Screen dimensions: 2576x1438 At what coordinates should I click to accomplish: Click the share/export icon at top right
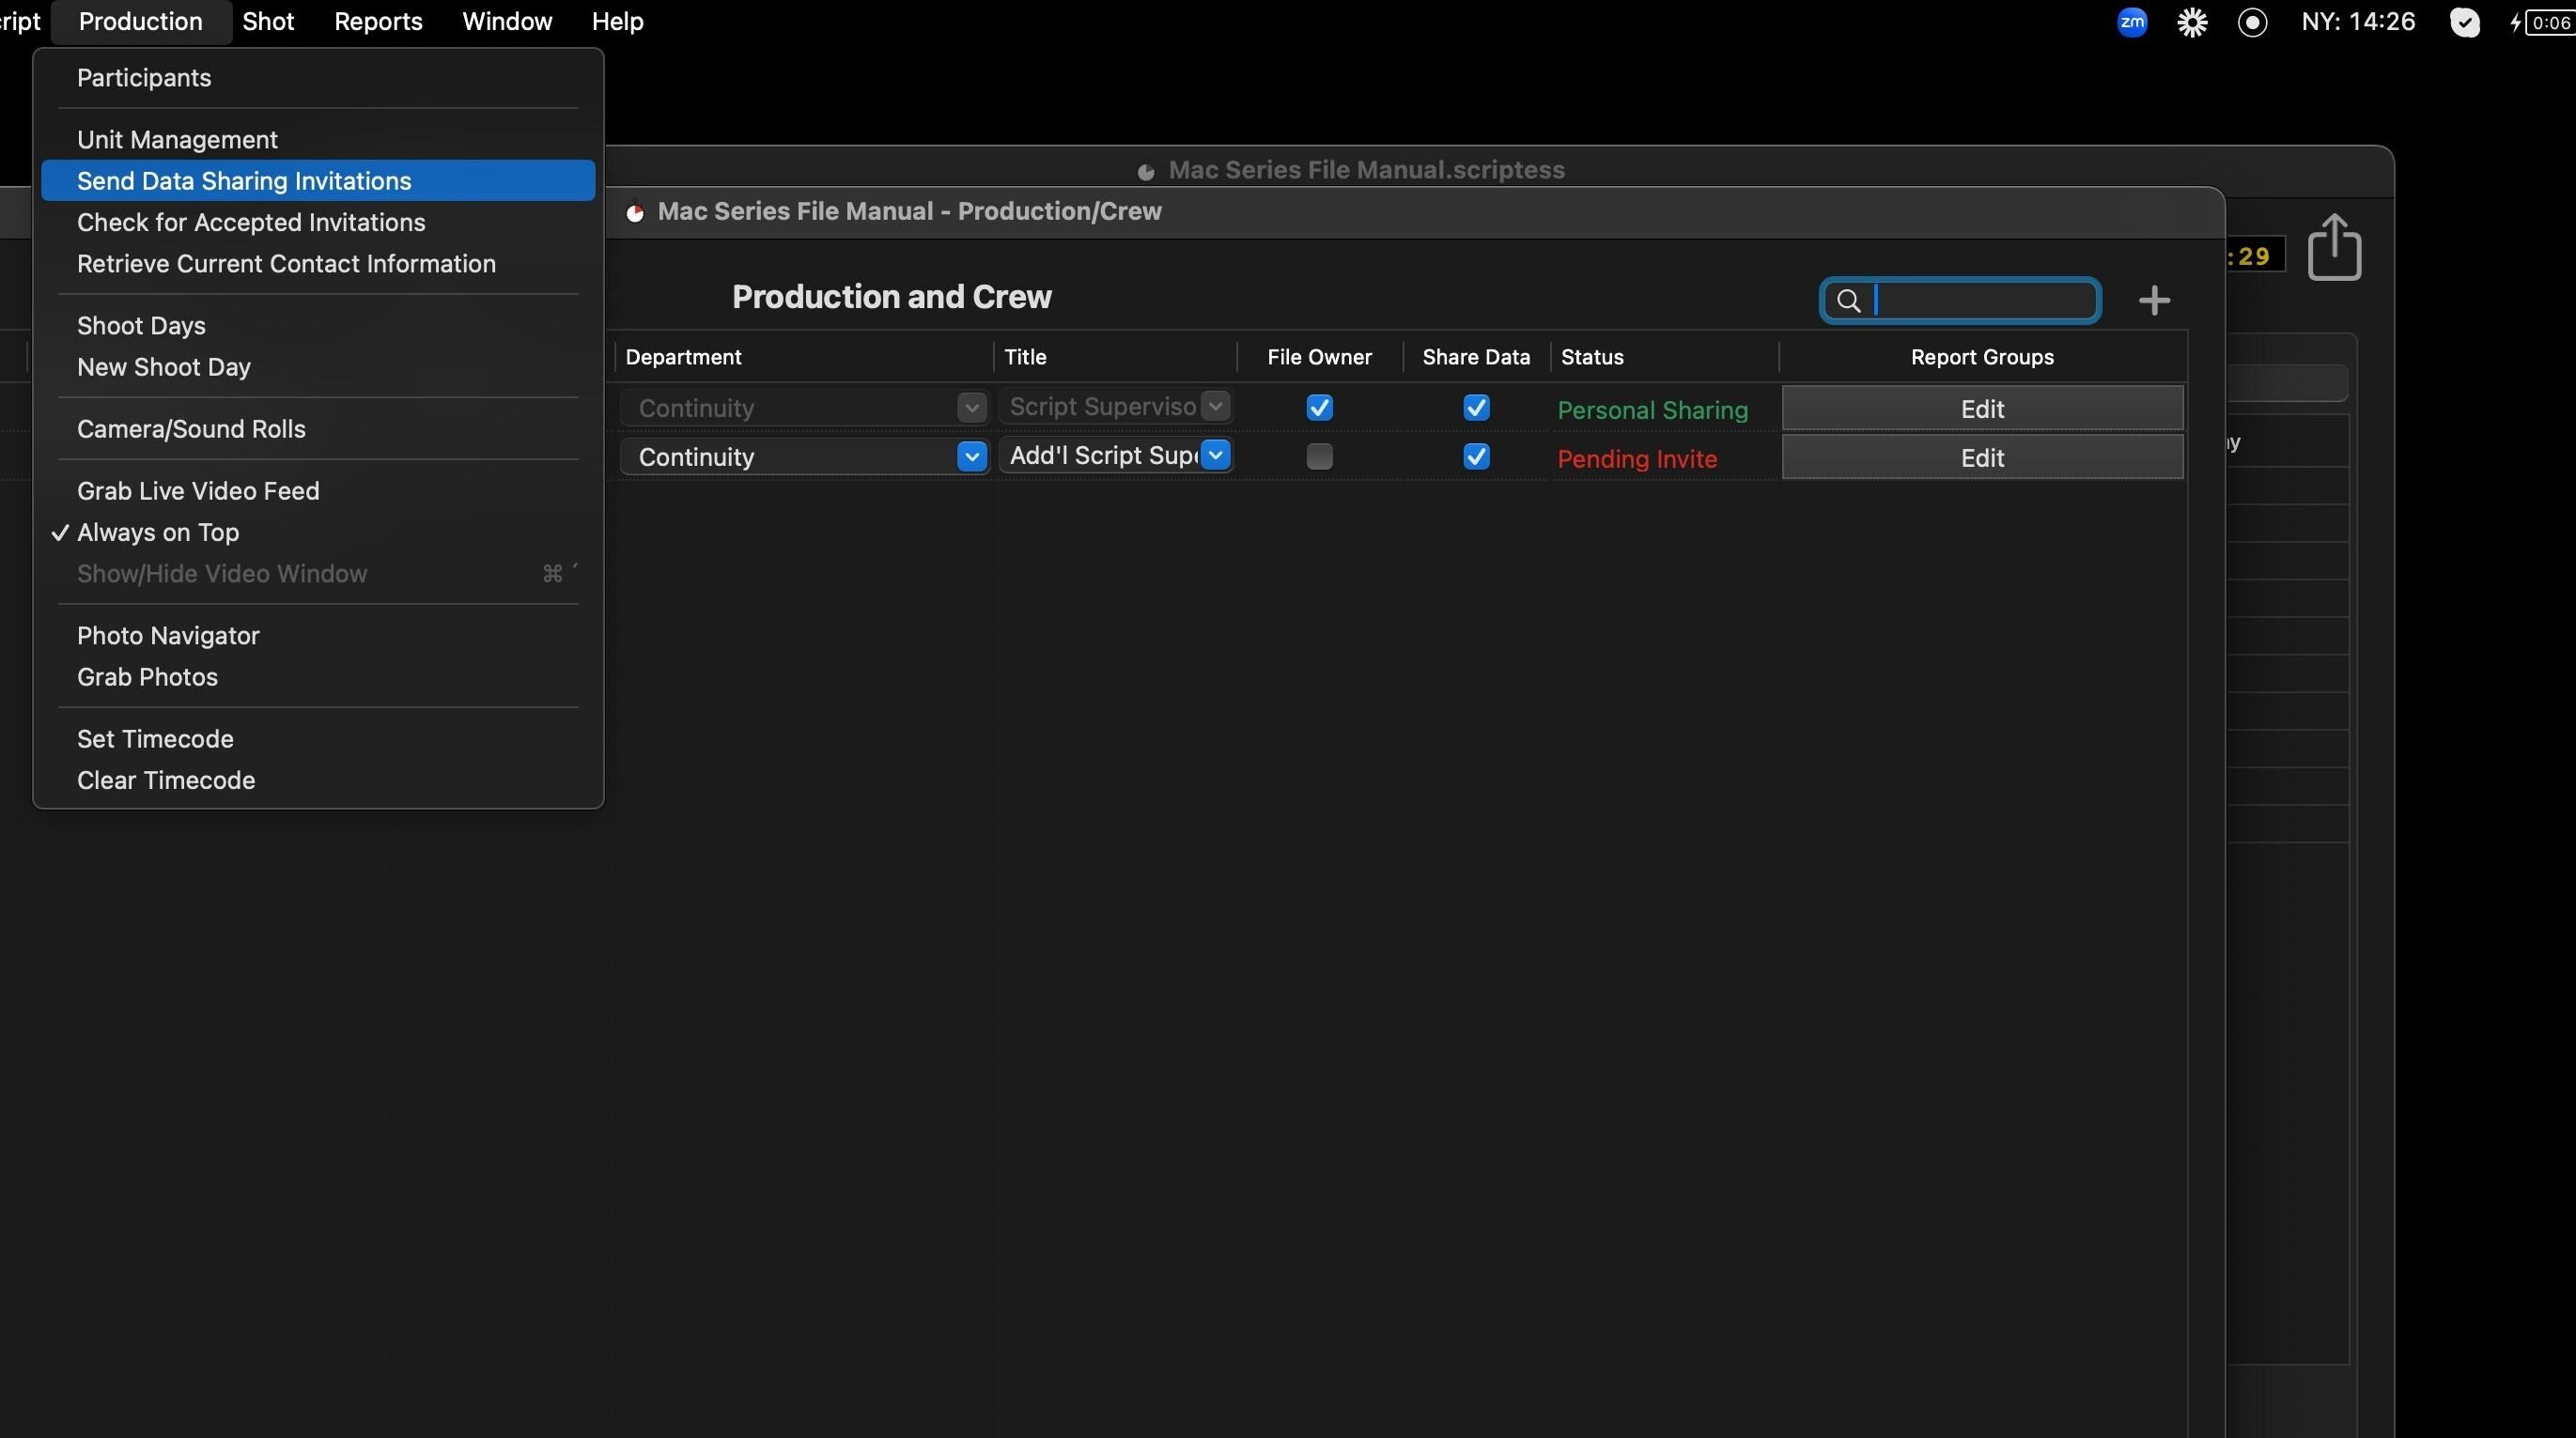click(x=2334, y=248)
